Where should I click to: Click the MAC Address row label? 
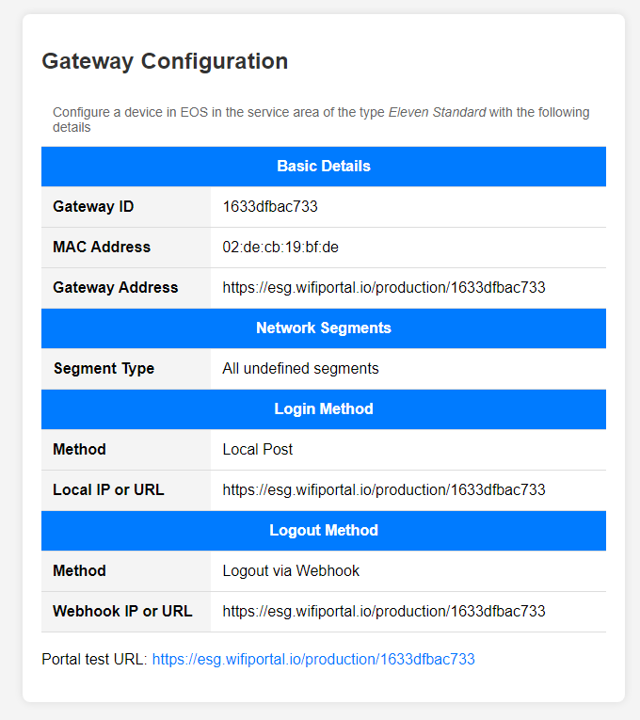102,247
